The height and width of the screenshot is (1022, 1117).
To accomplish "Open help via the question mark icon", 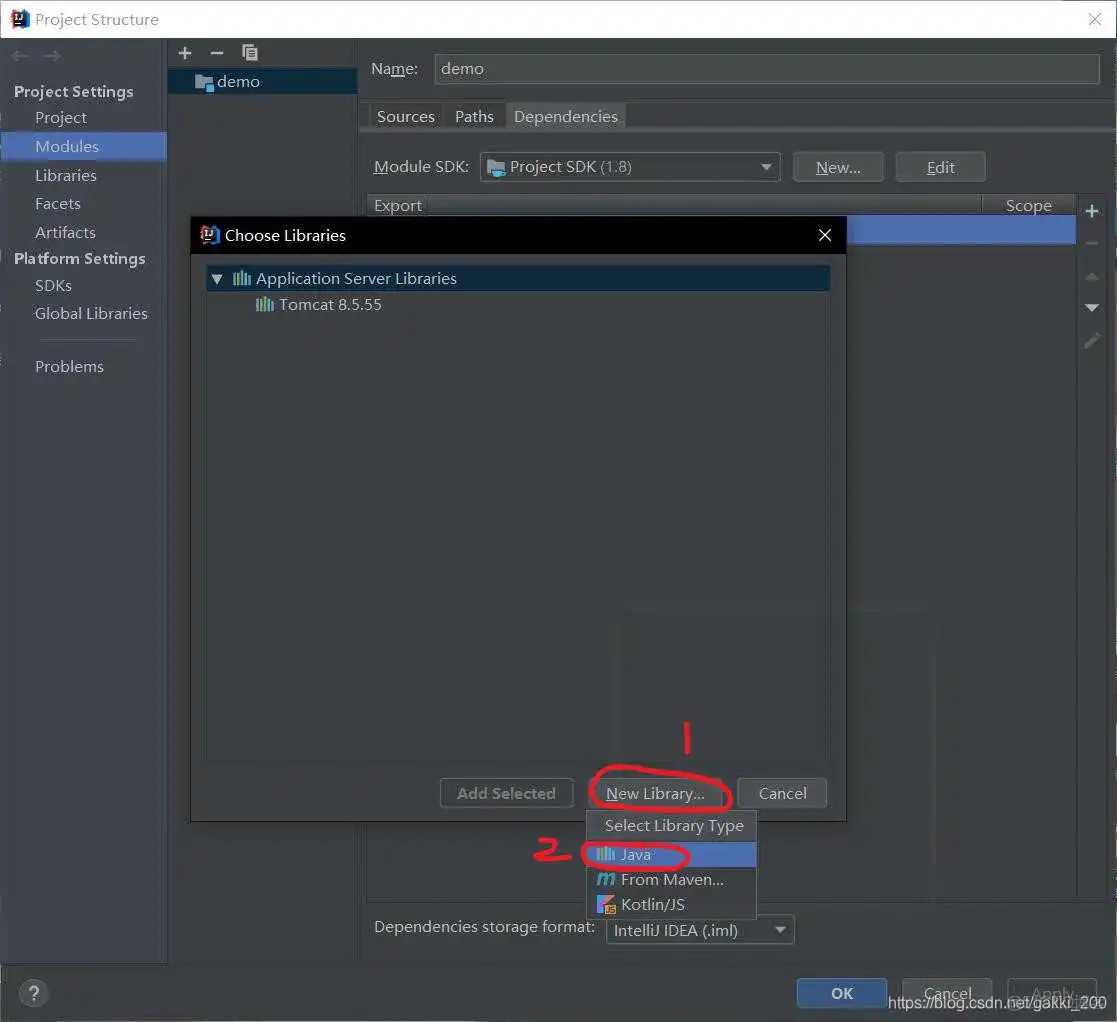I will [x=33, y=992].
